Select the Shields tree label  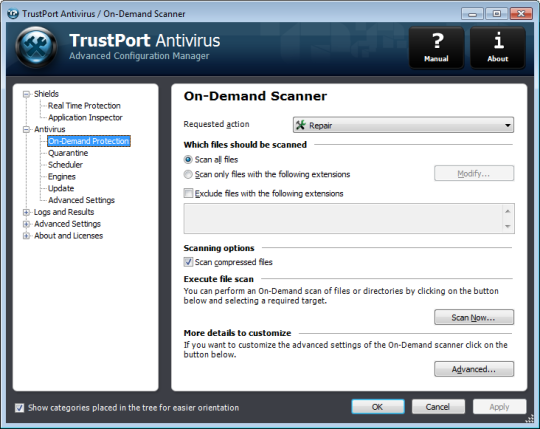coord(46,94)
